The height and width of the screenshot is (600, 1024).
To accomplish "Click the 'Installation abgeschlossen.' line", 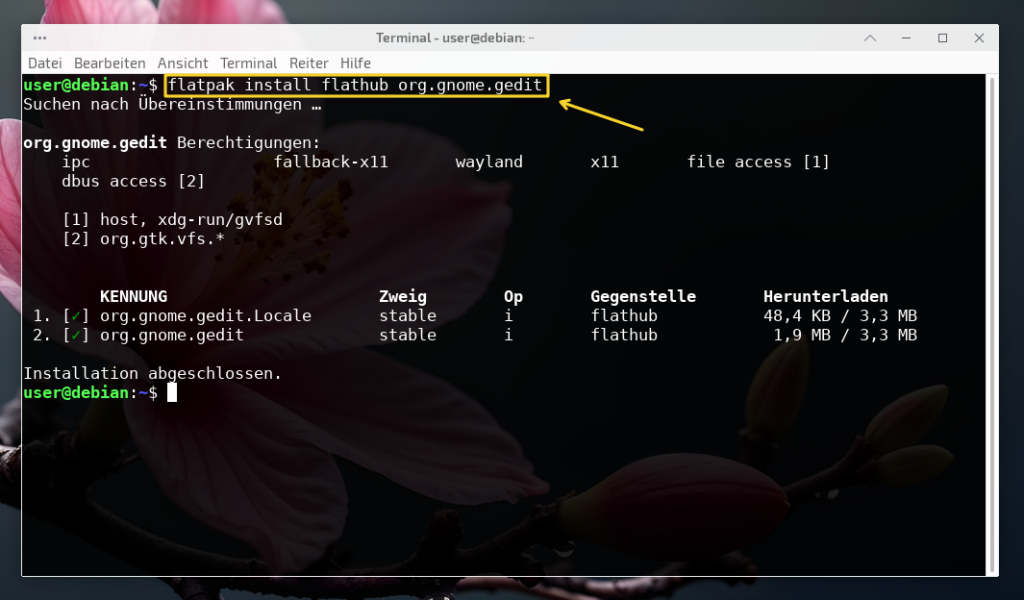I will [x=152, y=374].
